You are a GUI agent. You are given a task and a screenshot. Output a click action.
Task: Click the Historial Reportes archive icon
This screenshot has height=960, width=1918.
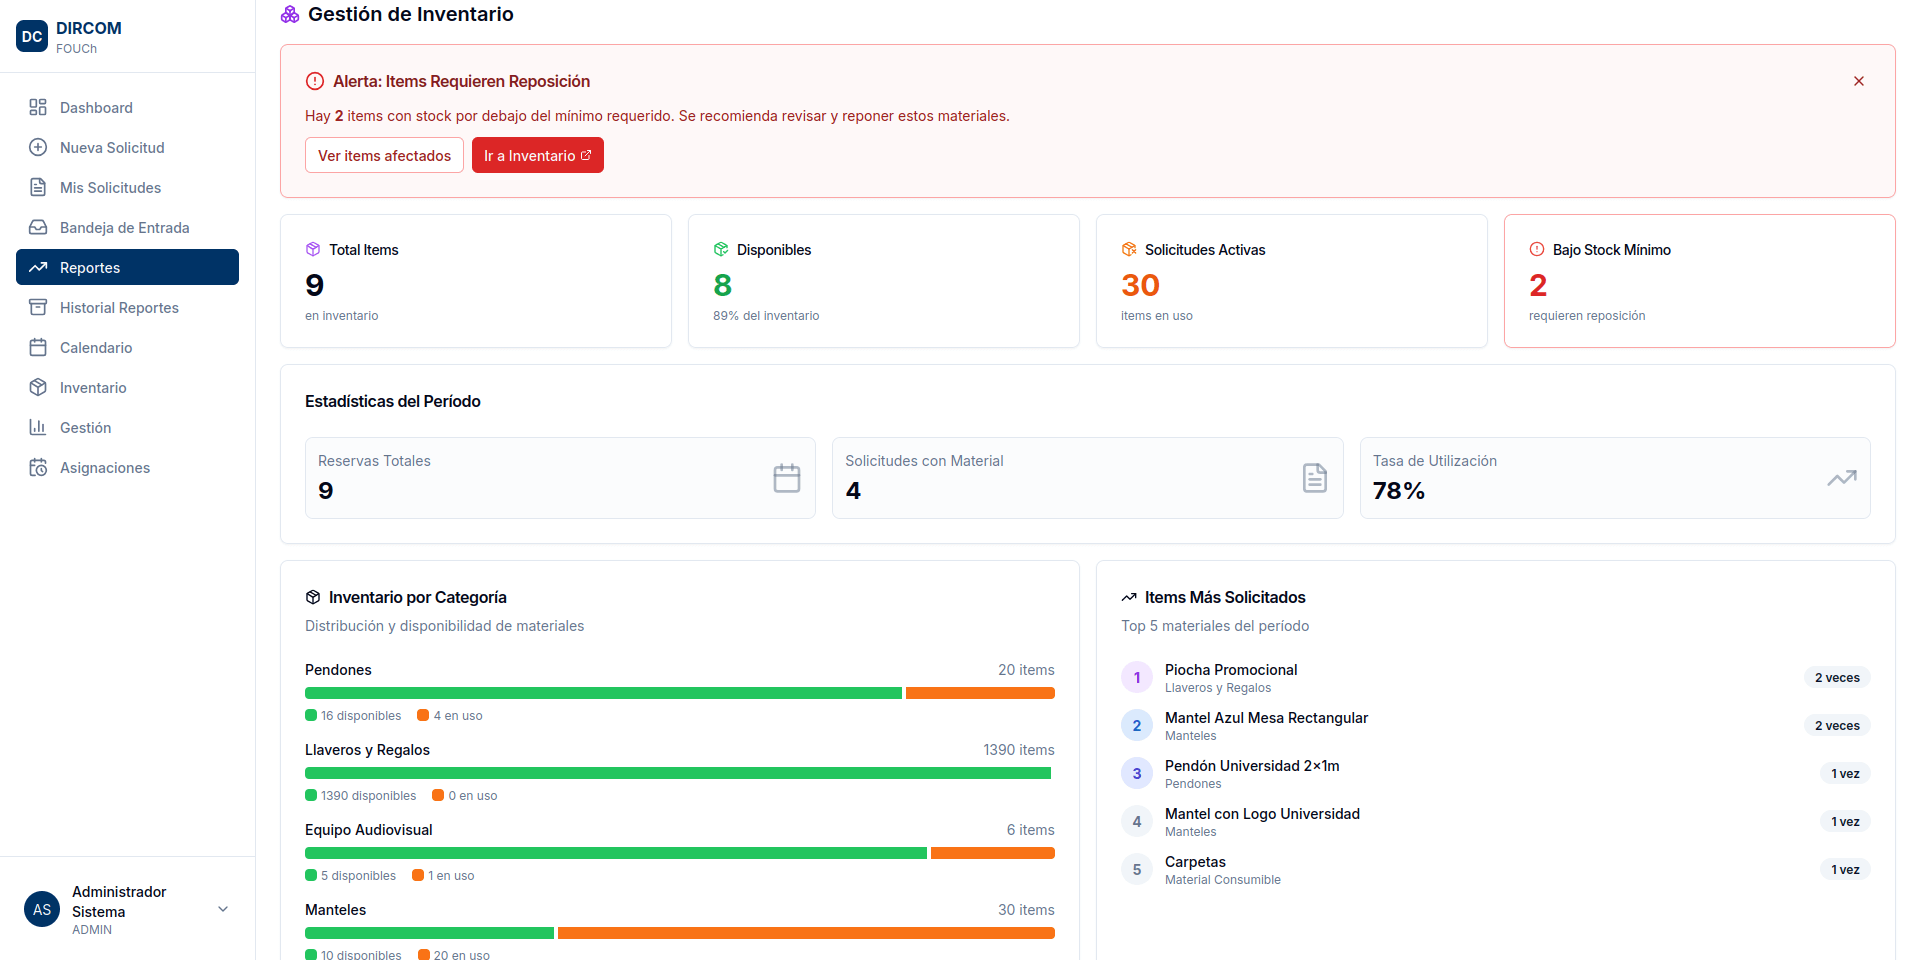pyautogui.click(x=38, y=307)
